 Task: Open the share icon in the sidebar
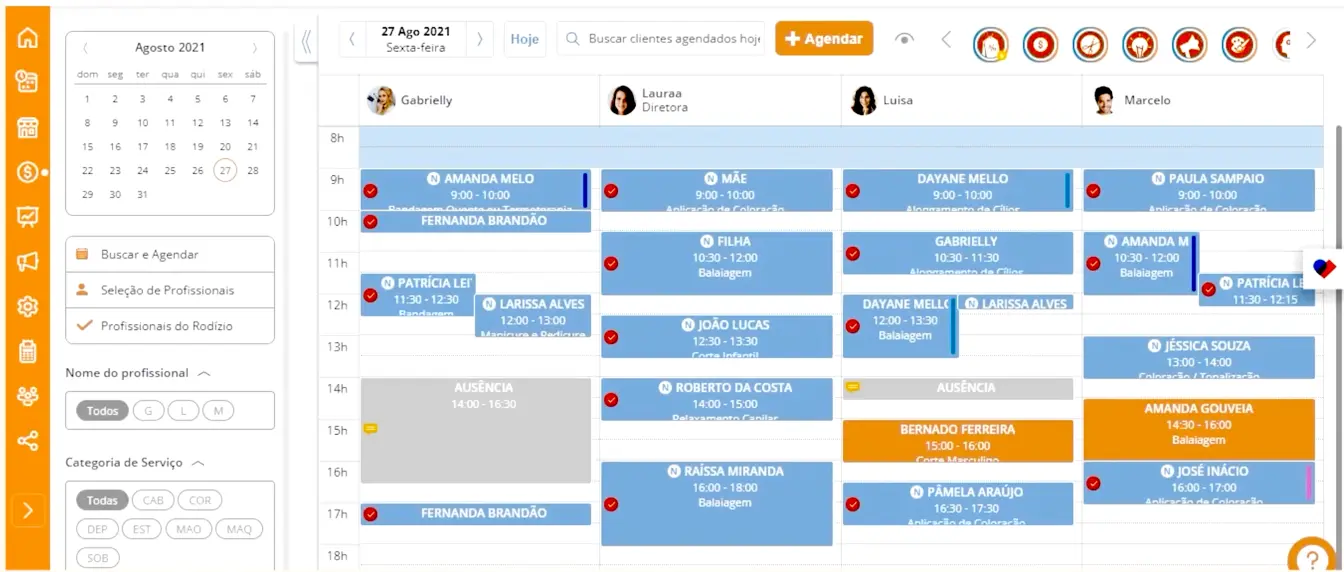27,441
